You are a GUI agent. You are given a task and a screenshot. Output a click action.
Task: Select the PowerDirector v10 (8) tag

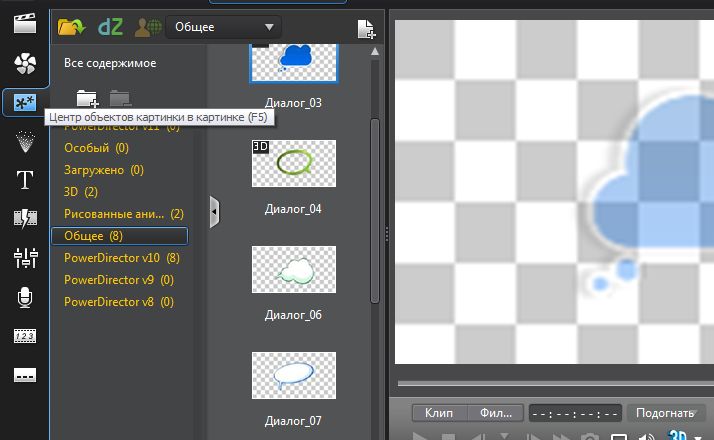(121, 258)
